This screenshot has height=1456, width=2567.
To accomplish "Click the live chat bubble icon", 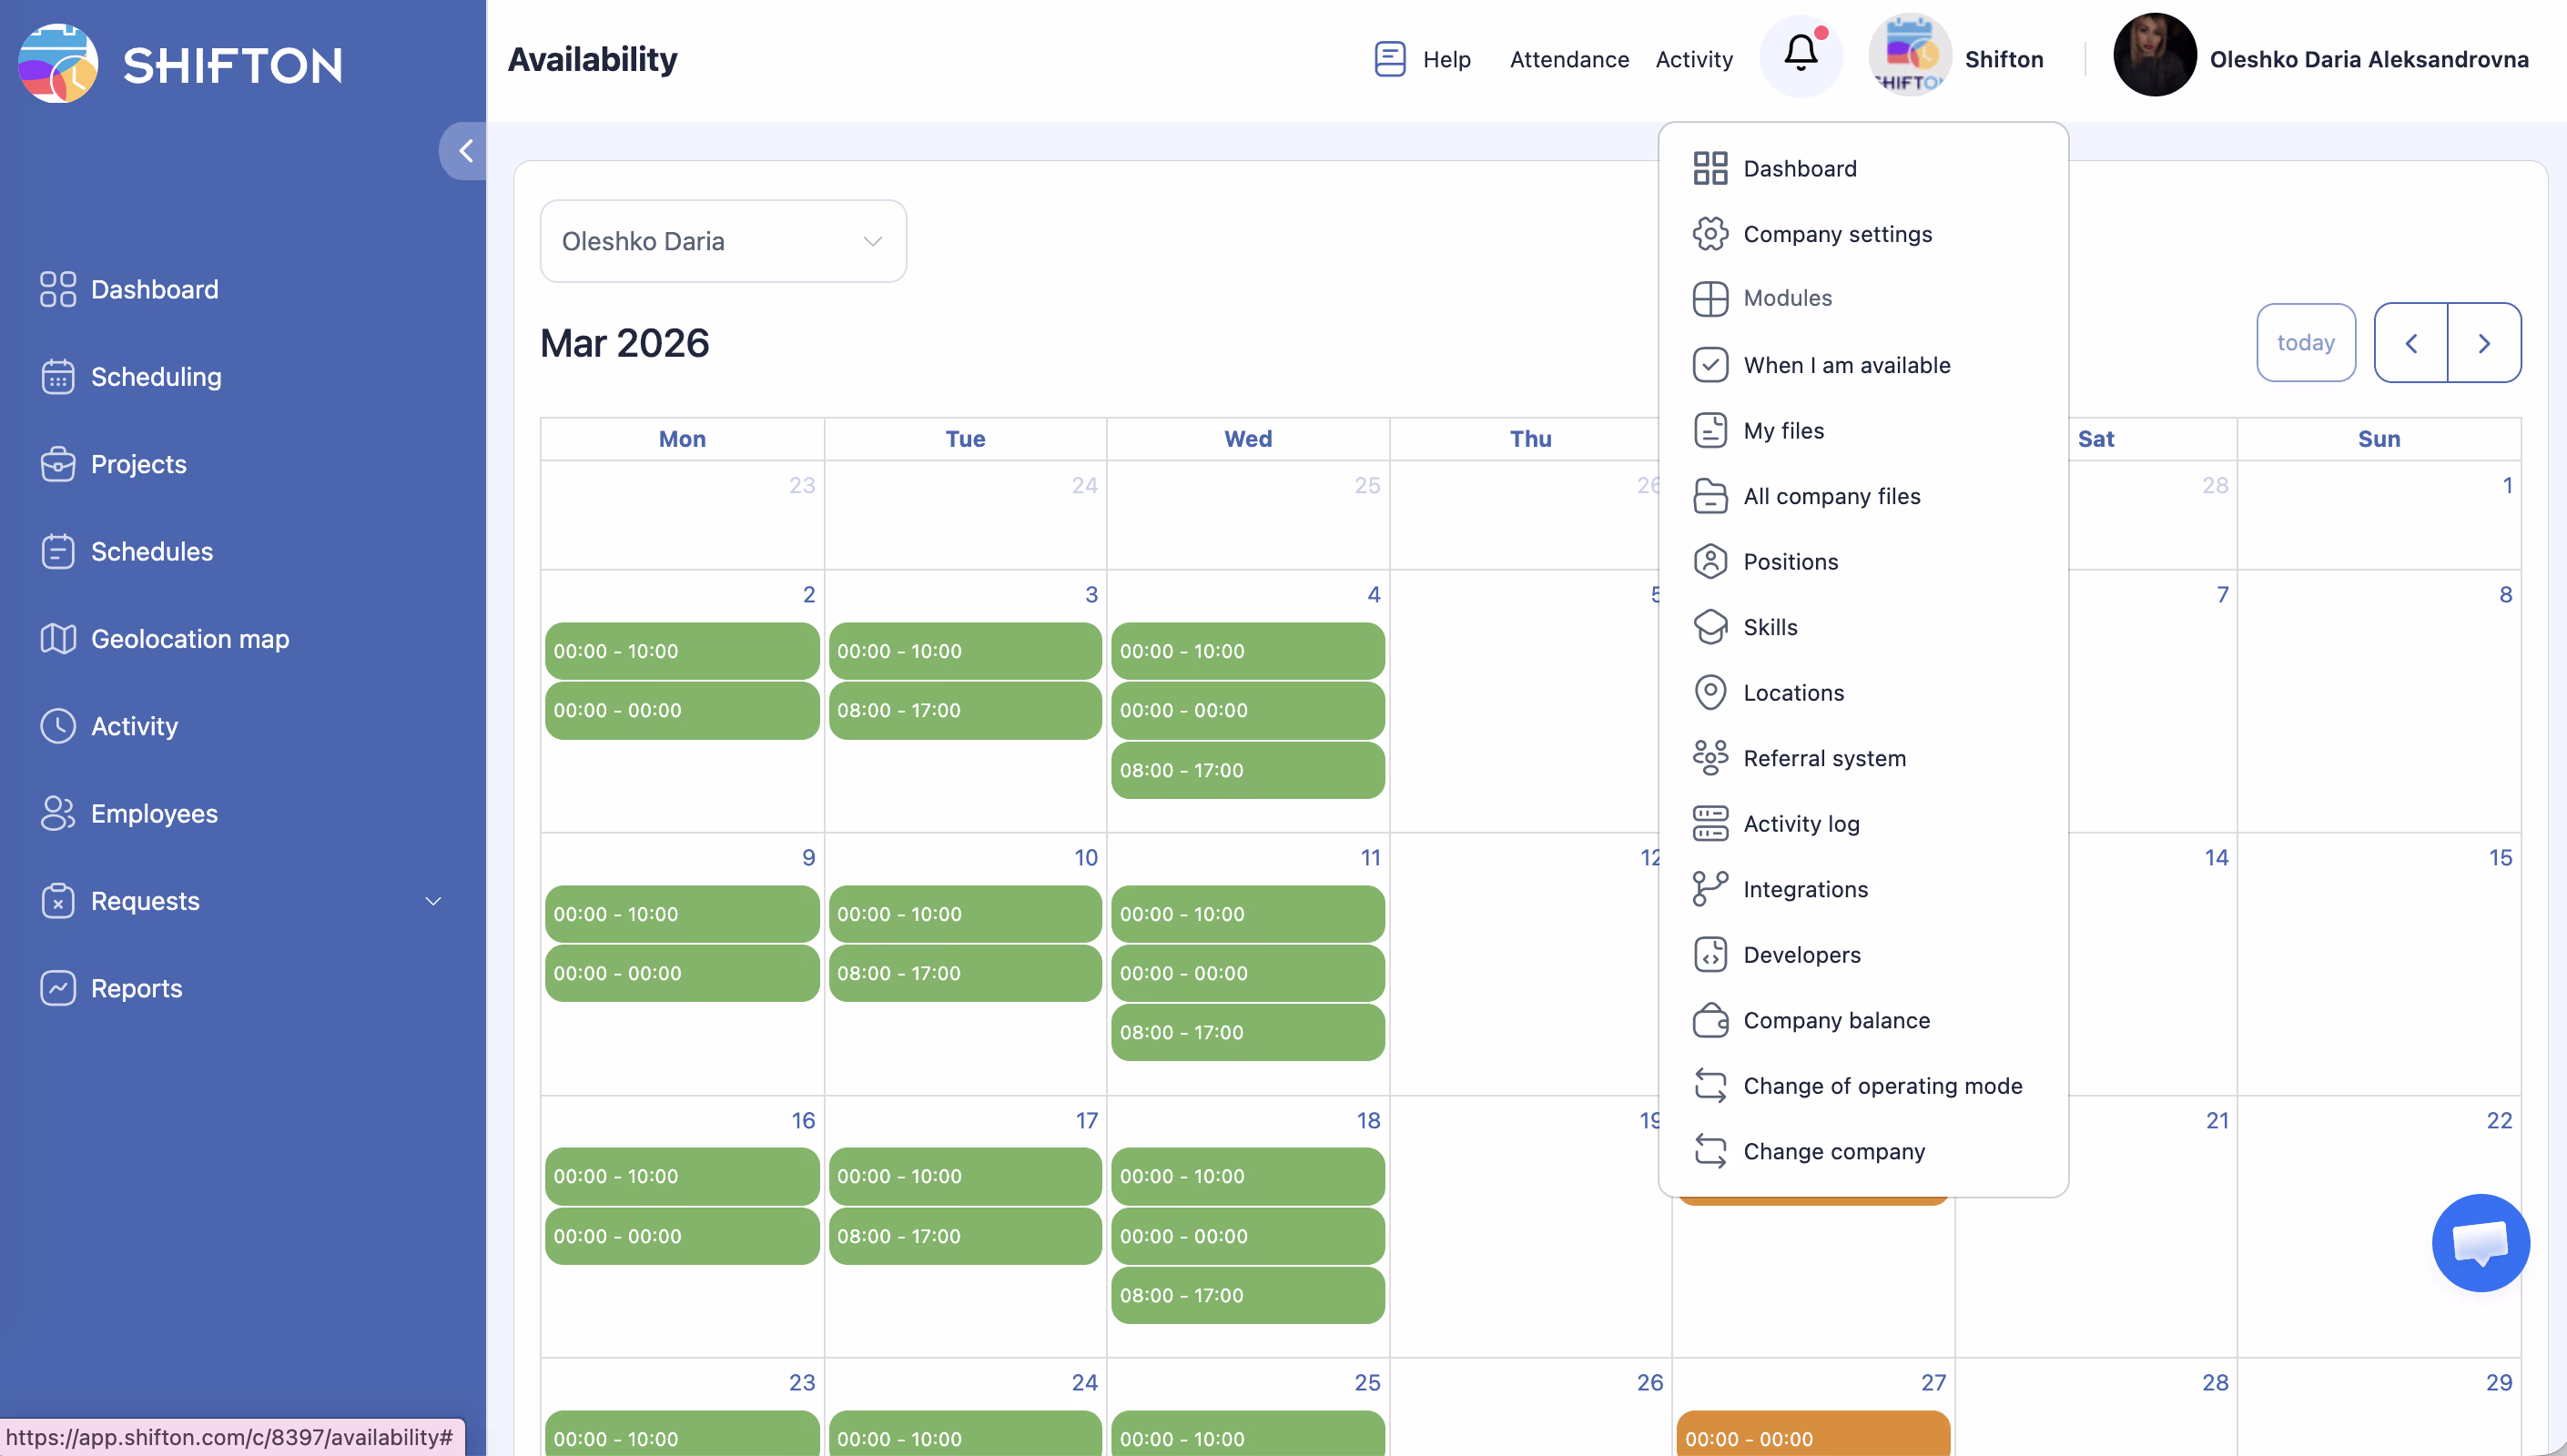I will (x=2480, y=1243).
